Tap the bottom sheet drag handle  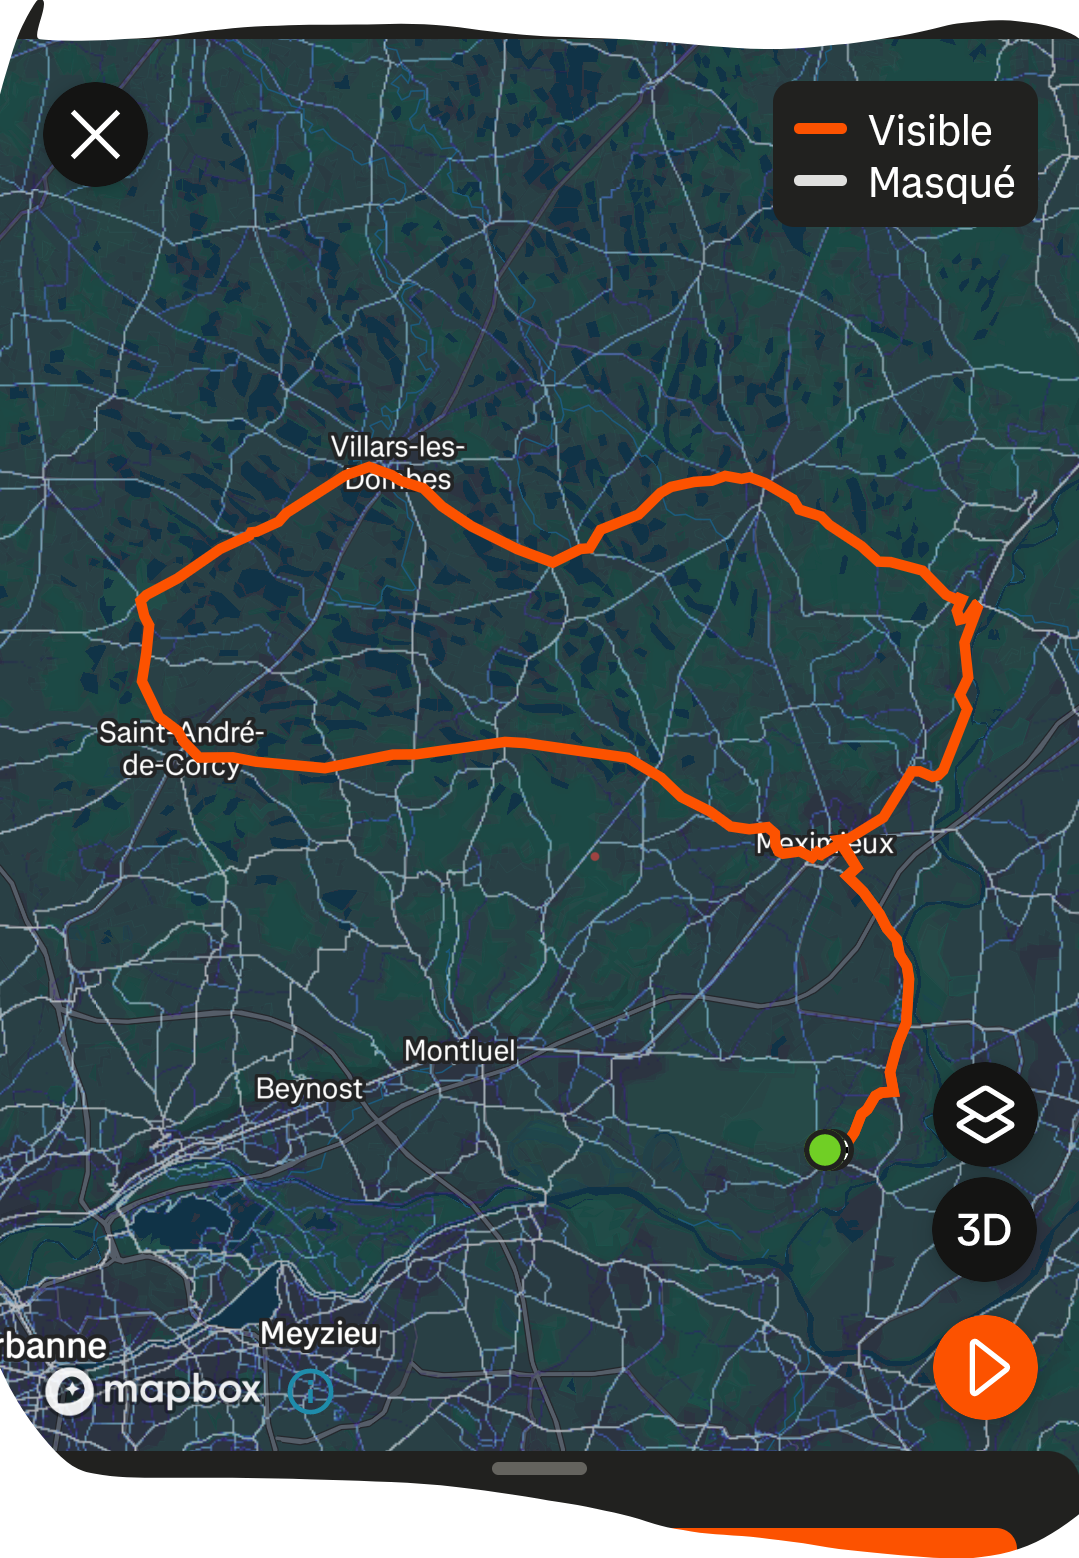click(x=539, y=1468)
